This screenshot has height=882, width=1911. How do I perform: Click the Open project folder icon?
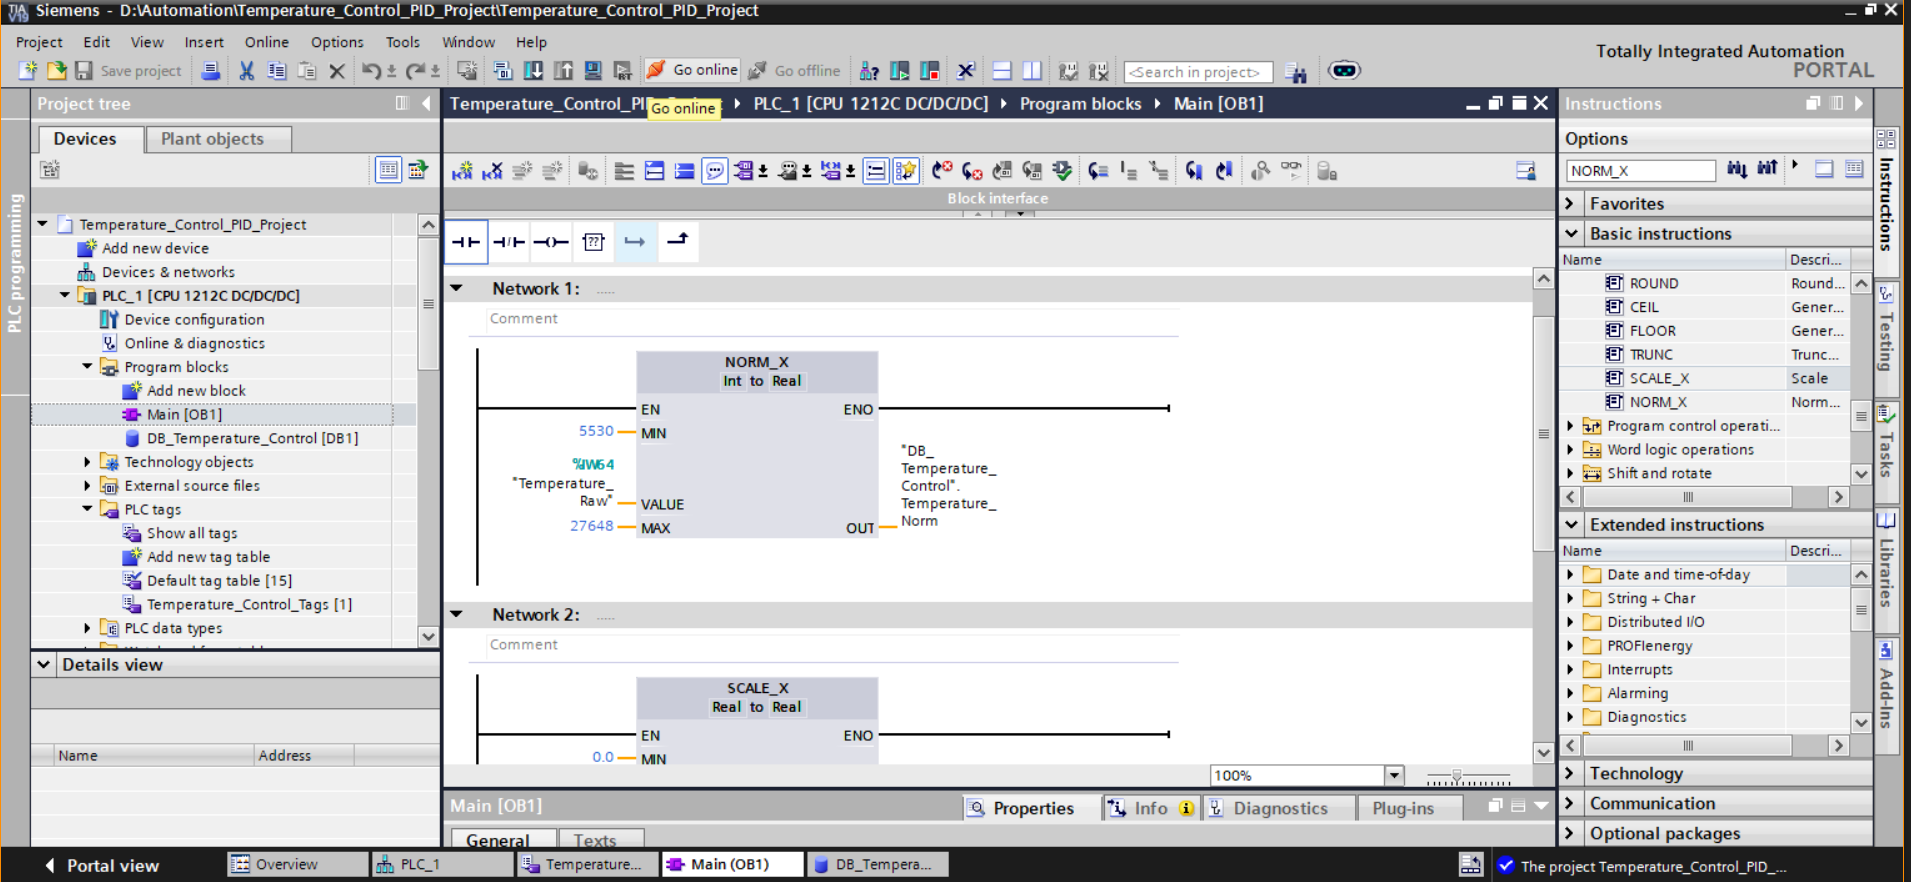click(x=56, y=71)
